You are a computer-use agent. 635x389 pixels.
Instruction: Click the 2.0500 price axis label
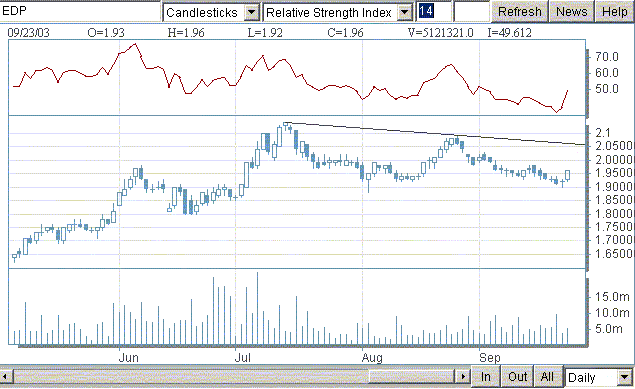point(614,146)
